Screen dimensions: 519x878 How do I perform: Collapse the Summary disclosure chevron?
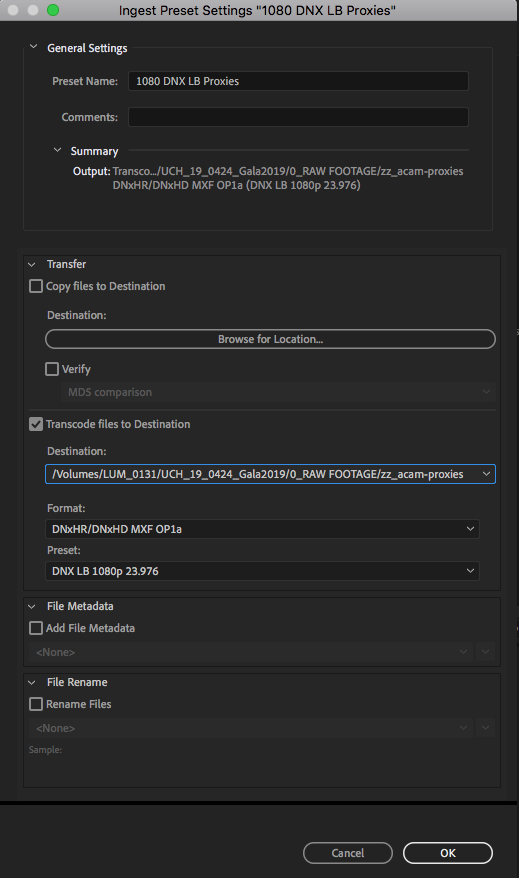coord(57,150)
